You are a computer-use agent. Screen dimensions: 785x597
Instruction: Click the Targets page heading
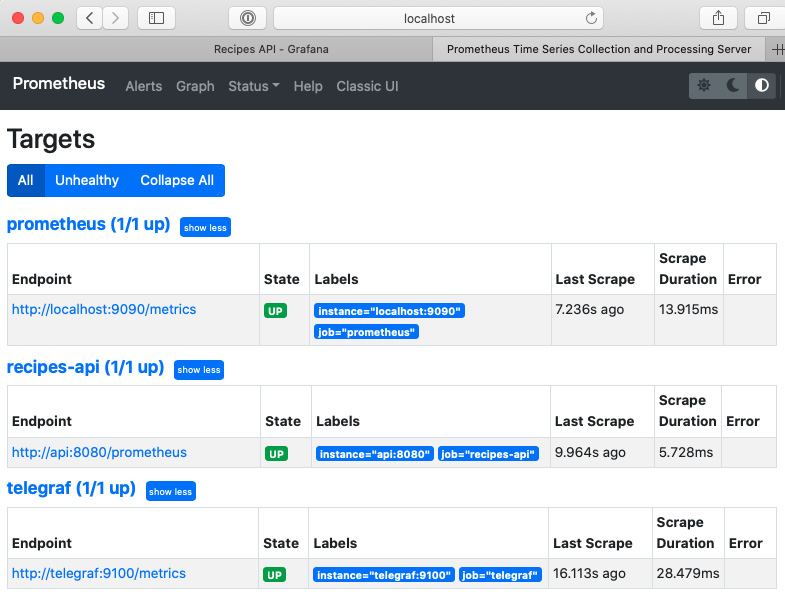(x=51, y=139)
